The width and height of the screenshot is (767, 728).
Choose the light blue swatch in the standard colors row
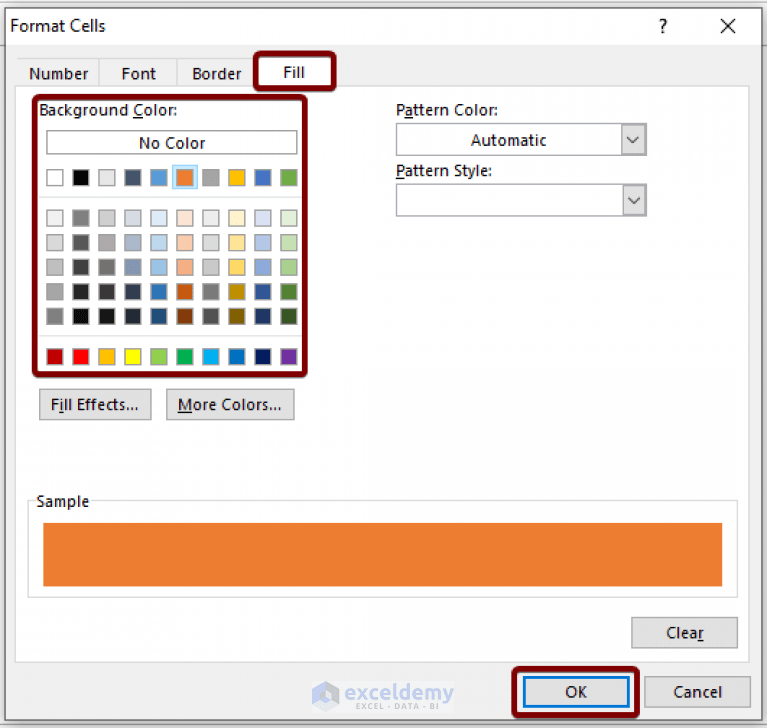(211, 357)
